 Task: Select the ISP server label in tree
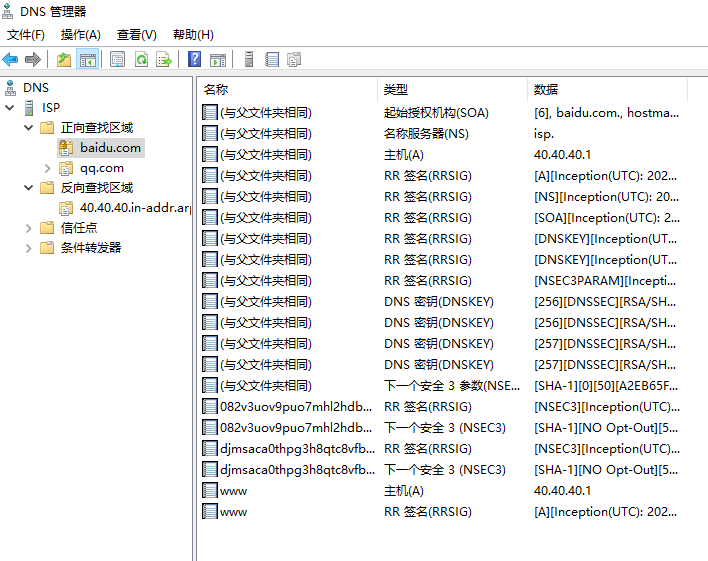(x=51, y=108)
